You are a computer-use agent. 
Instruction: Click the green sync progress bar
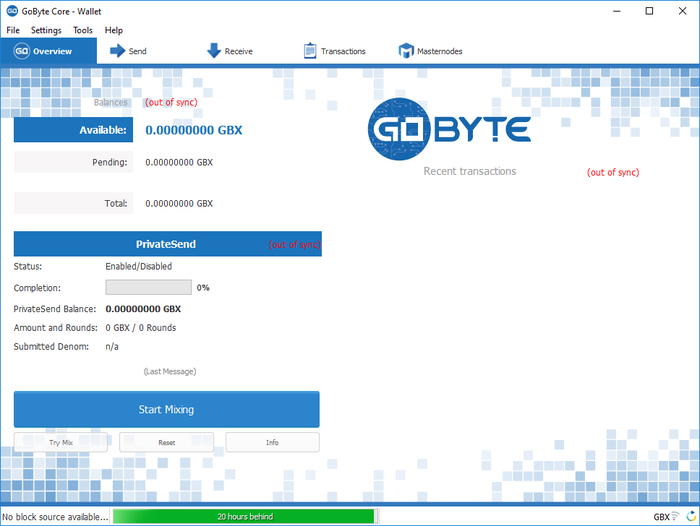(243, 516)
